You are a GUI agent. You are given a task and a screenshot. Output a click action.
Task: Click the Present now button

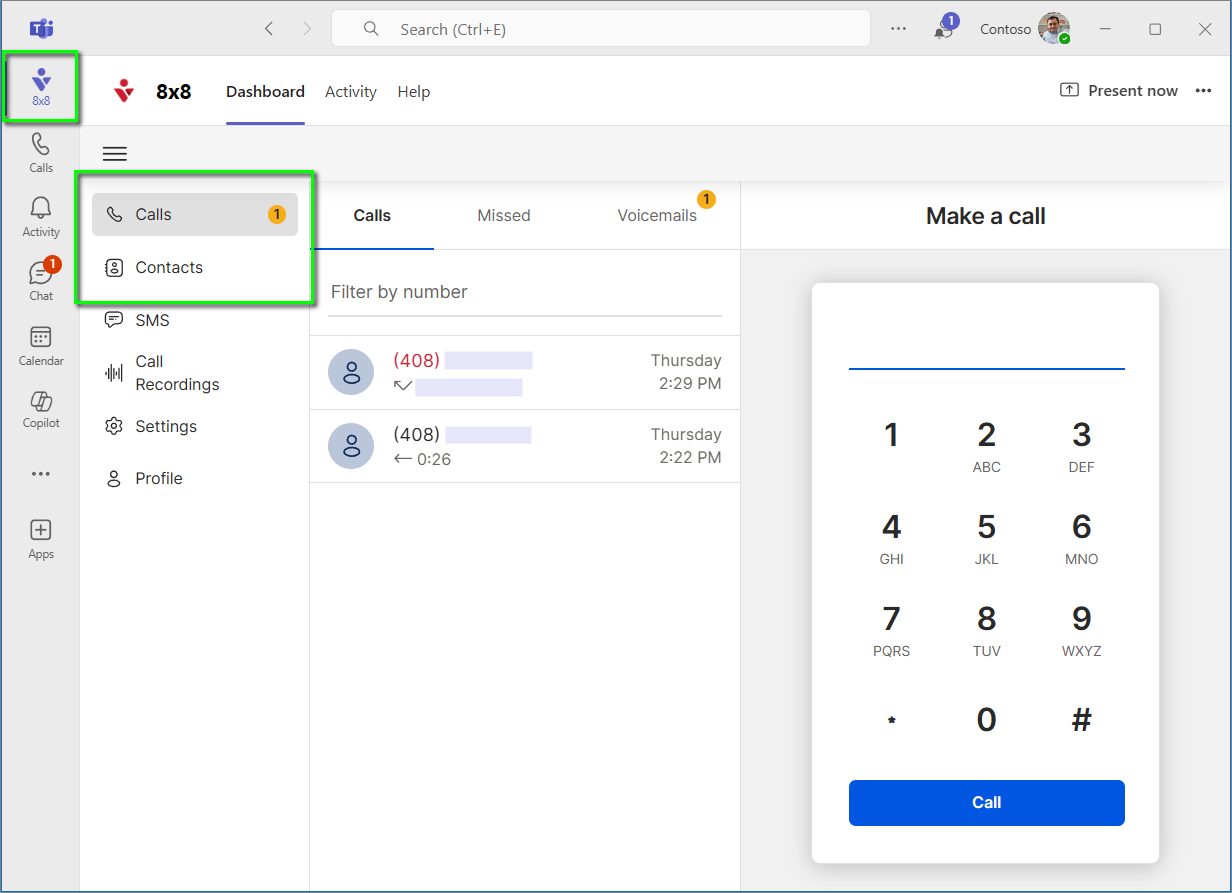click(1119, 91)
